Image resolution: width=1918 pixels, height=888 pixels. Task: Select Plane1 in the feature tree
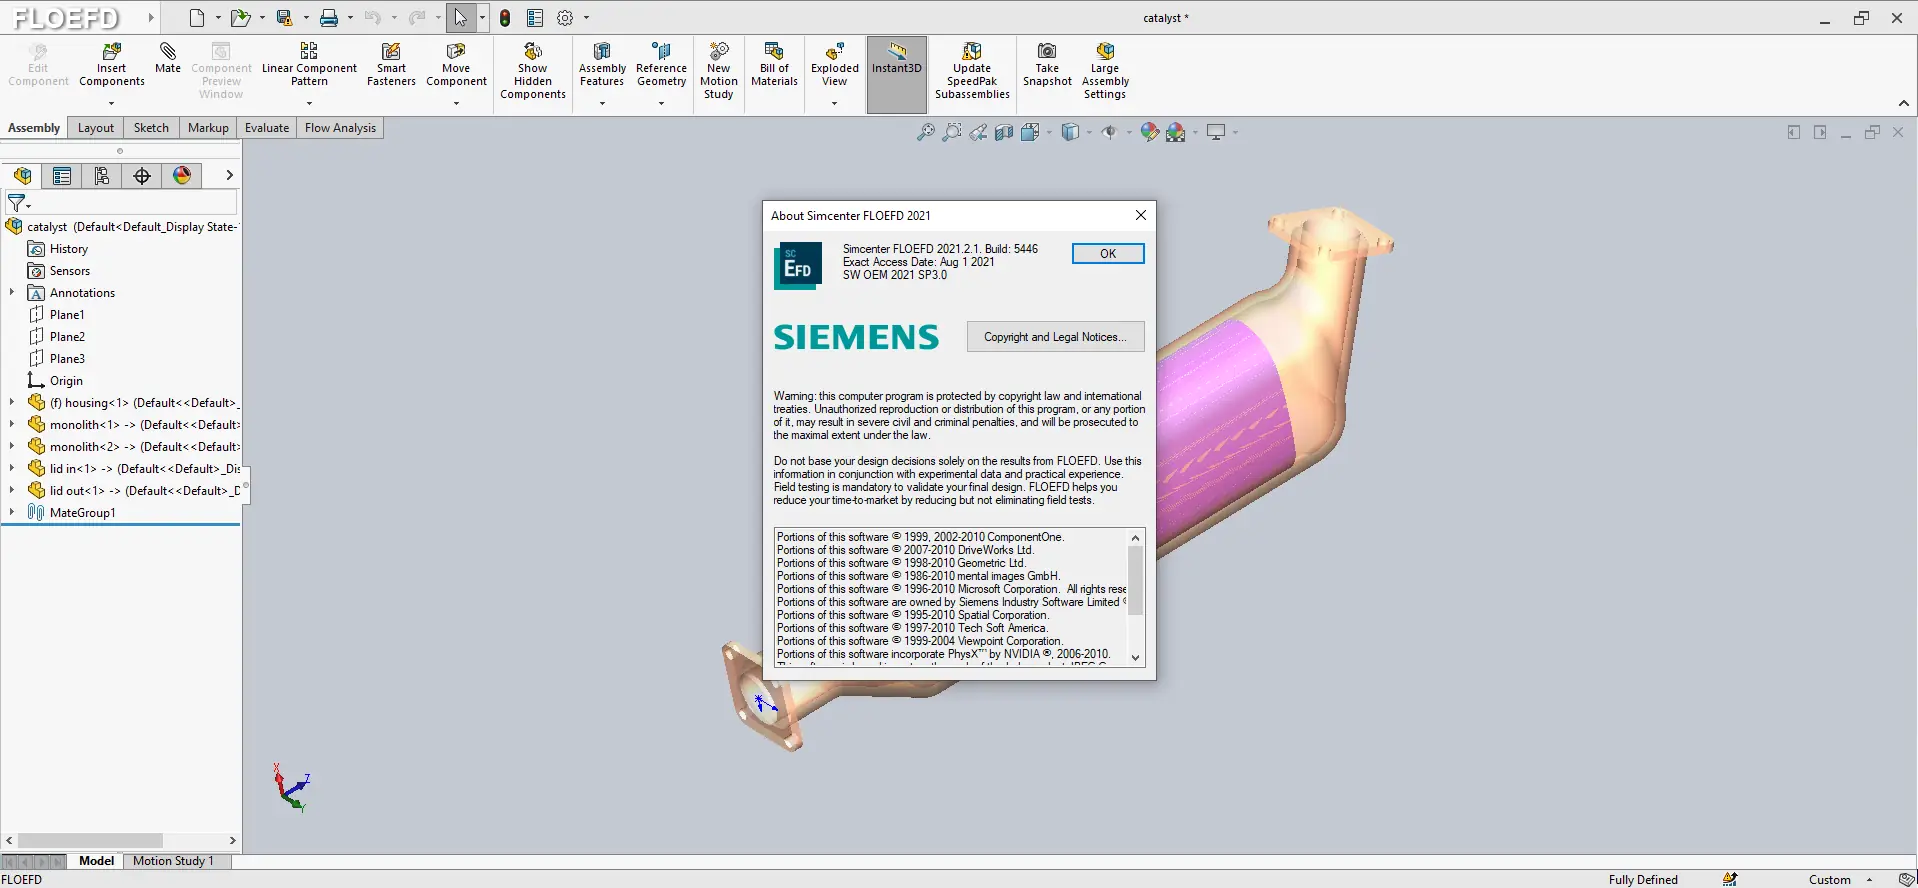point(67,315)
